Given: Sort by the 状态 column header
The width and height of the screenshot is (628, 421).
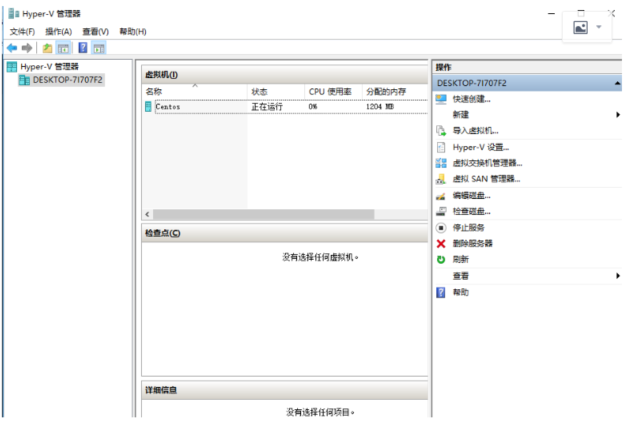Looking at the screenshot, I should tap(276, 92).
